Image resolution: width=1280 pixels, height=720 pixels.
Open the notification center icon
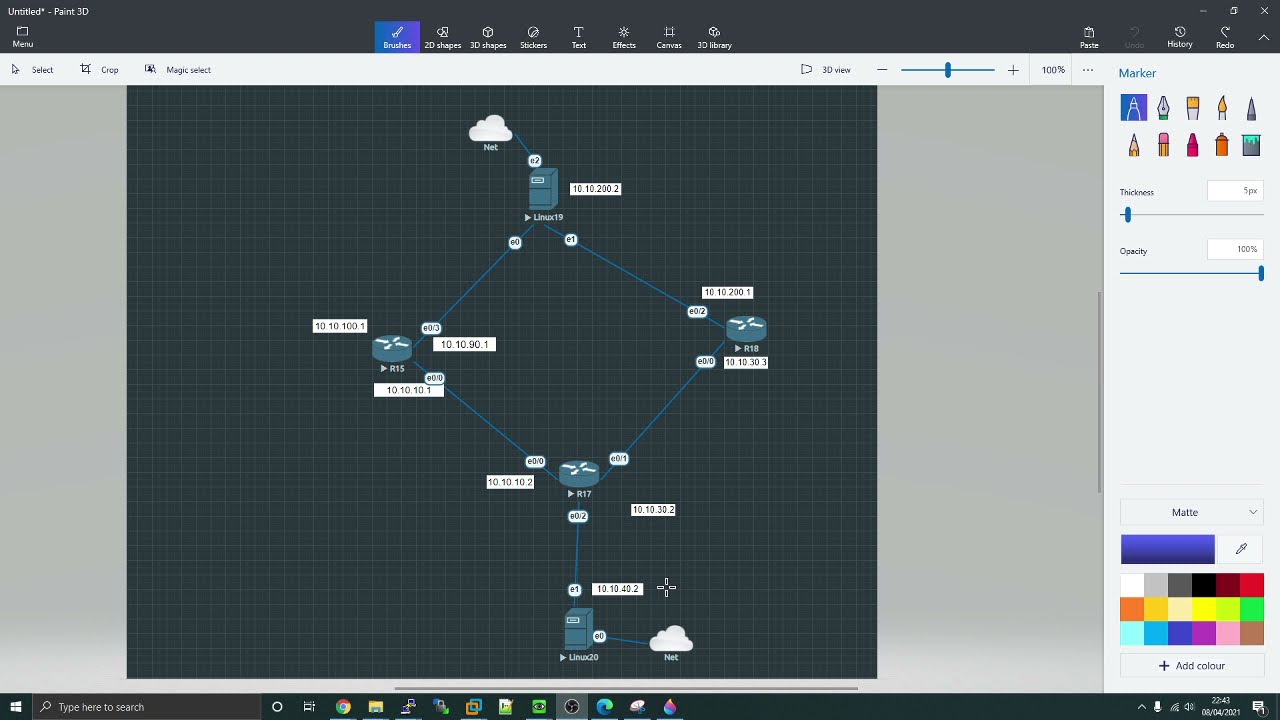(1259, 707)
